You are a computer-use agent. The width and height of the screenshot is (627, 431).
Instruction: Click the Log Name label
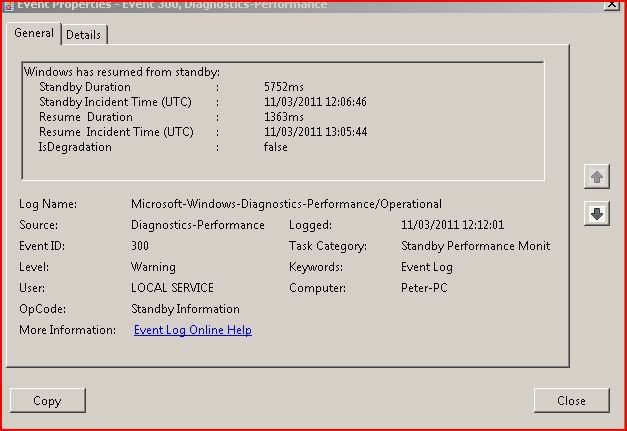(48, 204)
